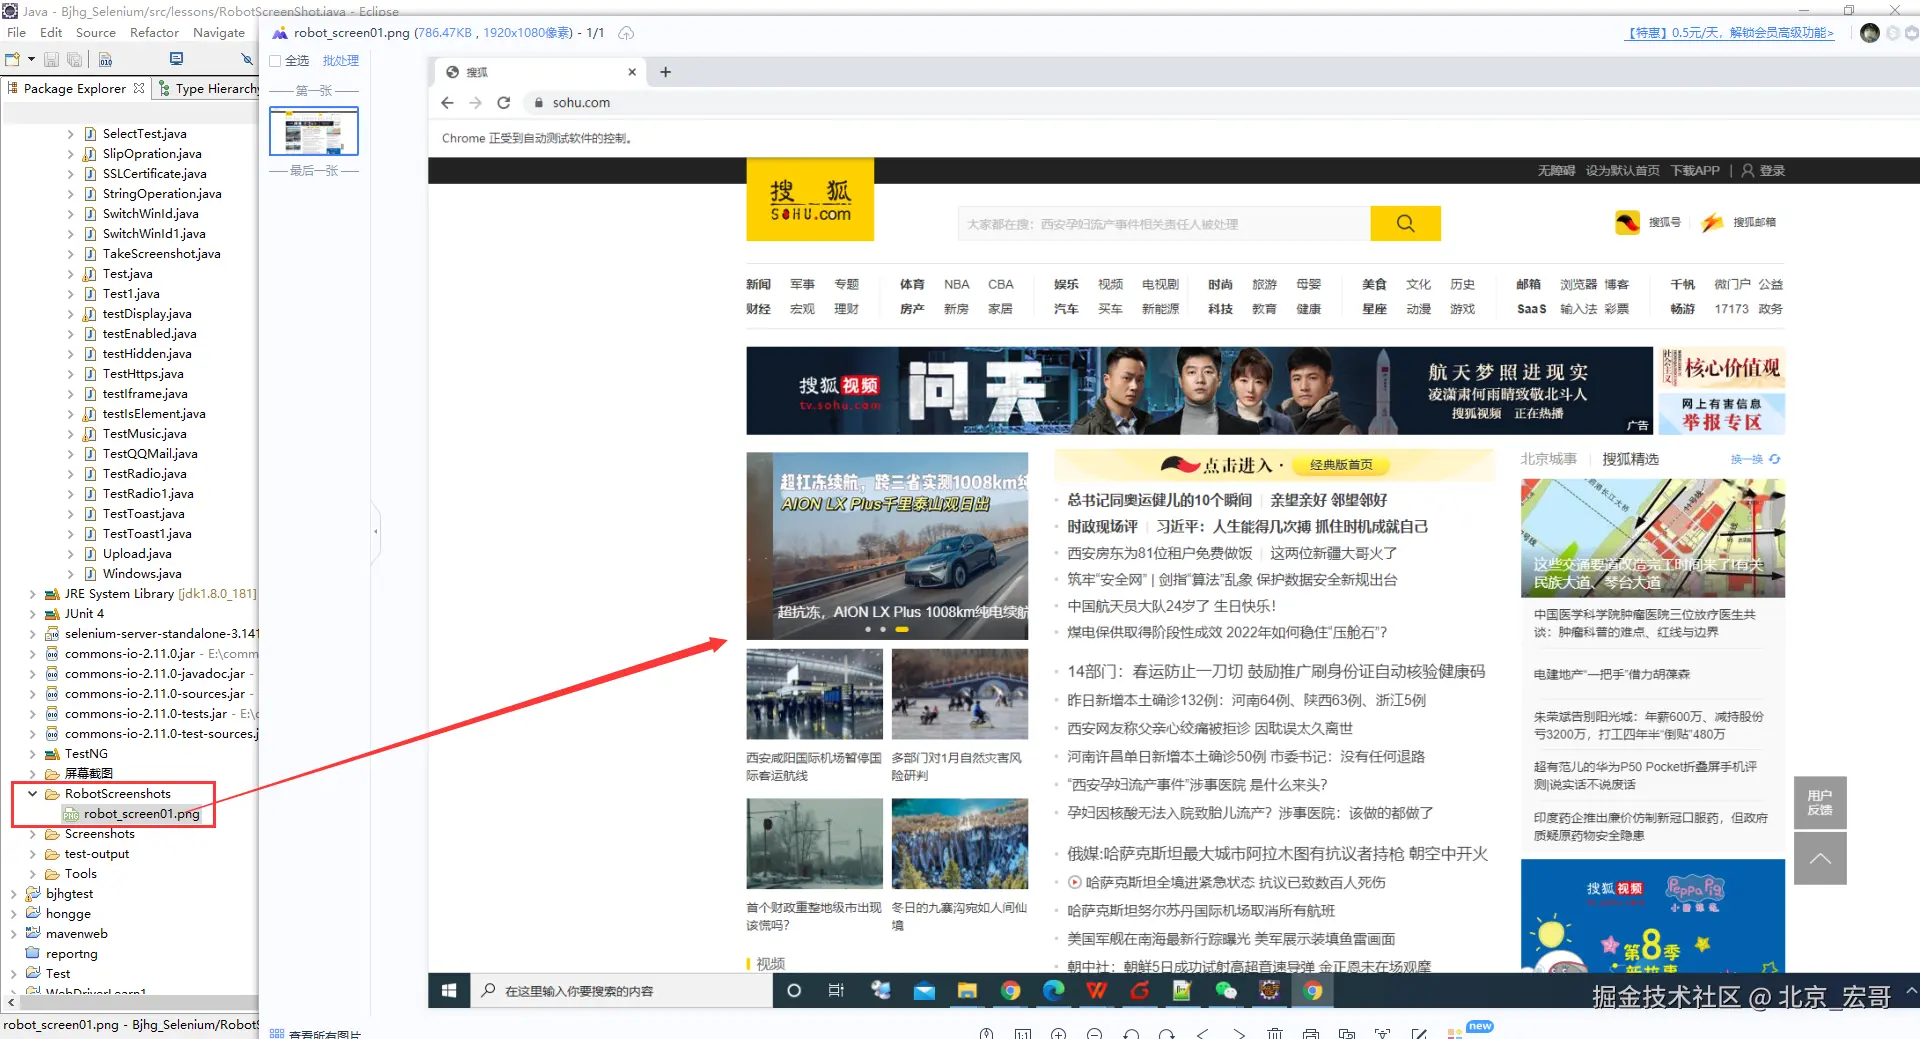The width and height of the screenshot is (1920, 1039).
Task: Open the Edit menu
Action: [51, 32]
